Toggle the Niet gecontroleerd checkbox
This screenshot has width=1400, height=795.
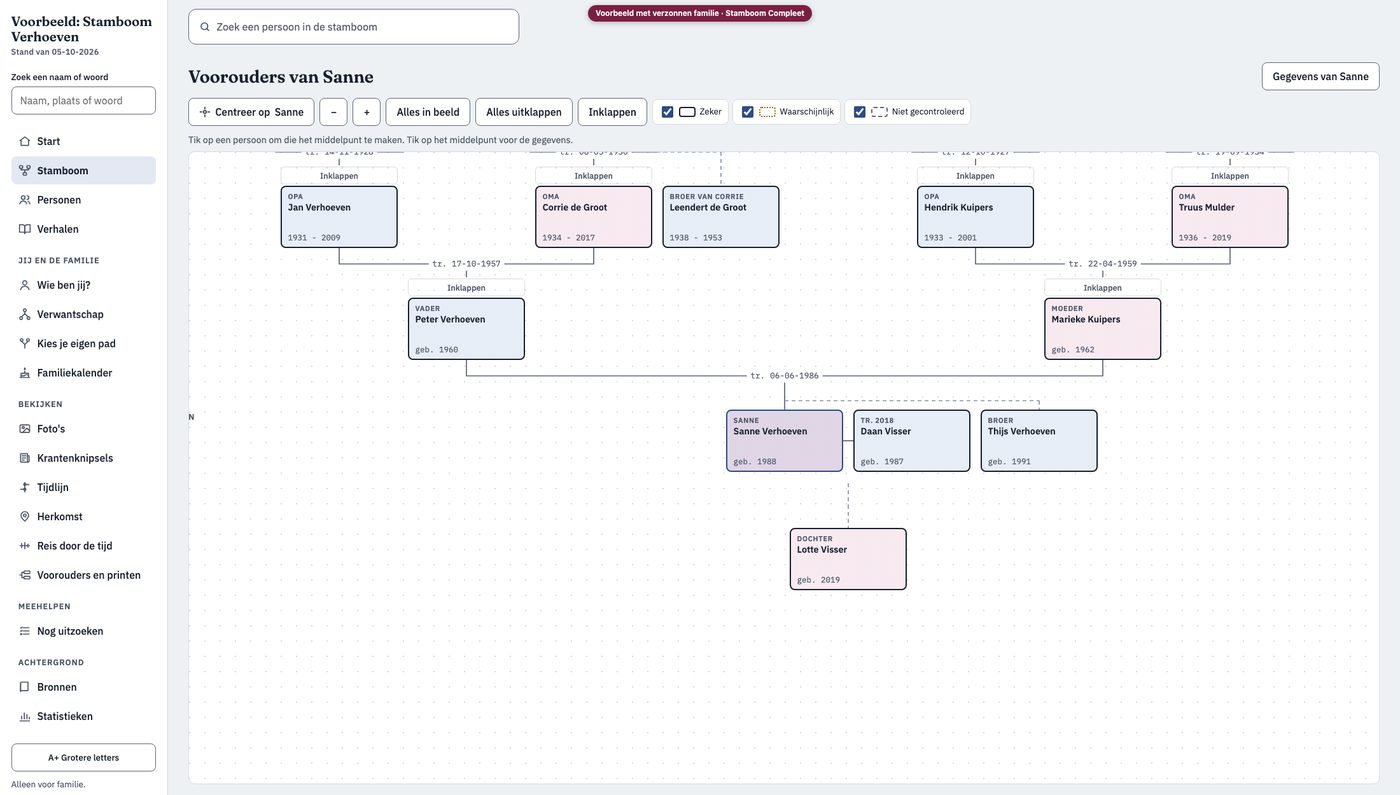coord(860,112)
